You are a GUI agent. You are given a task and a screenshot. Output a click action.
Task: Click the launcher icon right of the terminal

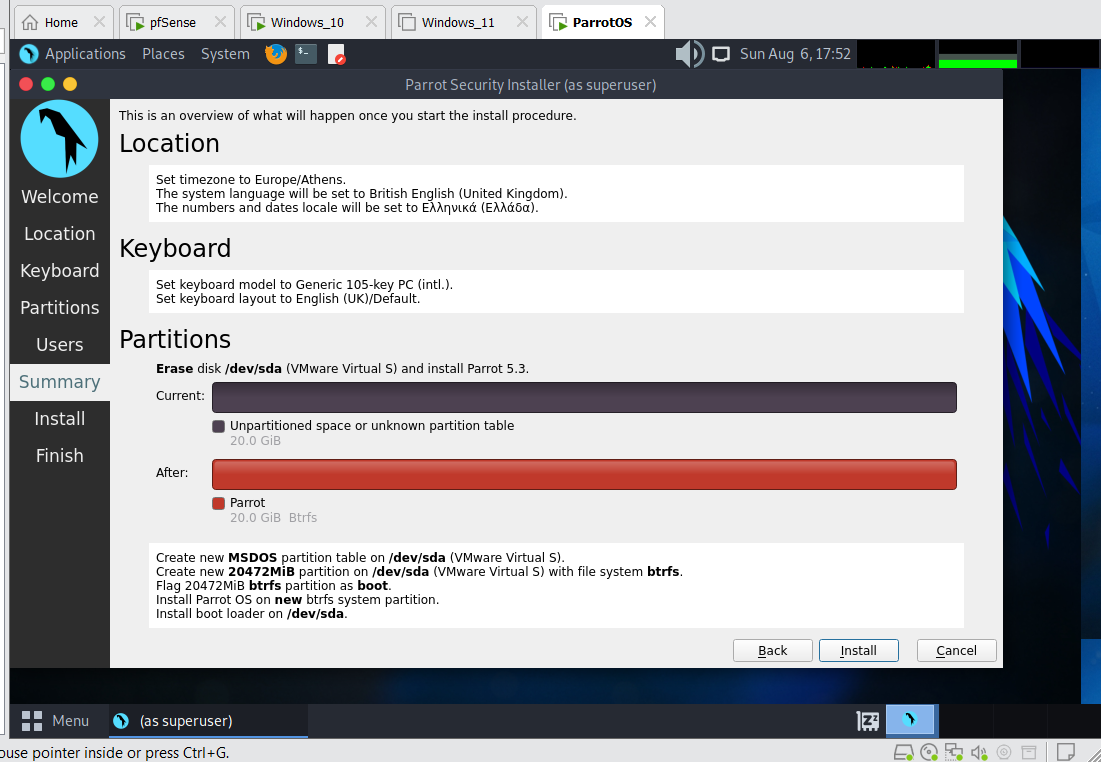(x=337, y=55)
